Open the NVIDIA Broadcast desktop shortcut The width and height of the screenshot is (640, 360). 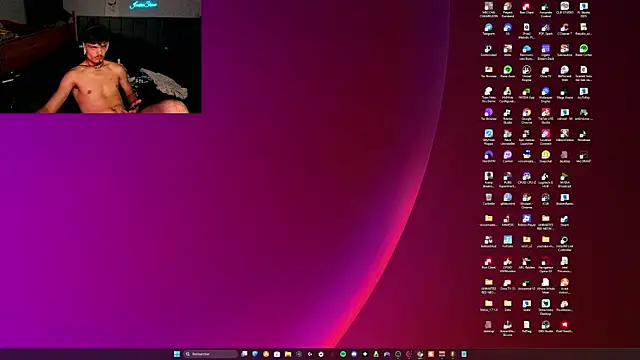[564, 180]
